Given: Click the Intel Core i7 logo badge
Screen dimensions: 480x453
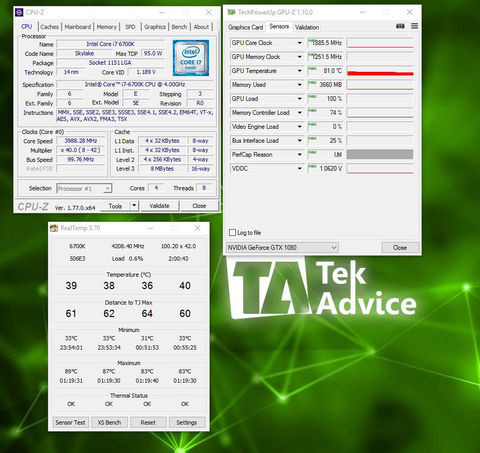Looking at the screenshot, I should click(x=191, y=58).
